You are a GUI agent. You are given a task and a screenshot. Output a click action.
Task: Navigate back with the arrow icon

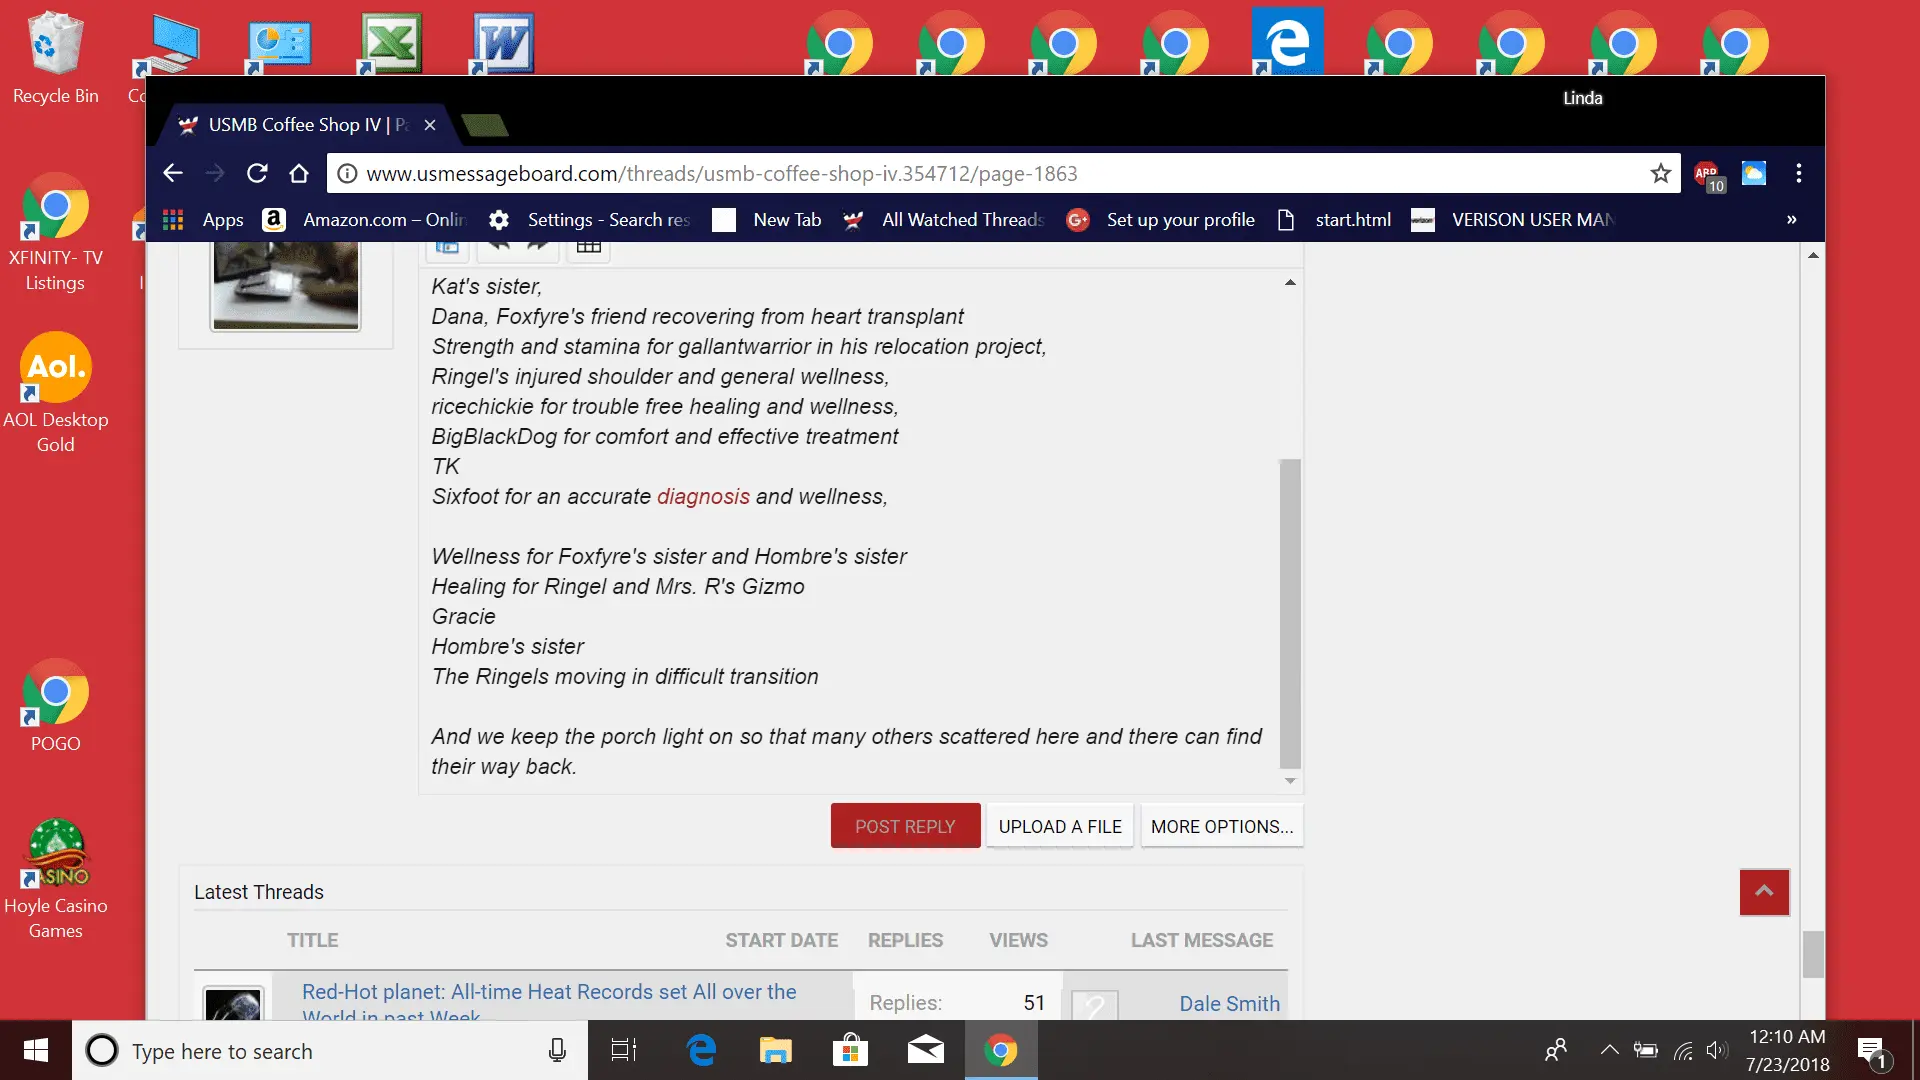tap(173, 173)
